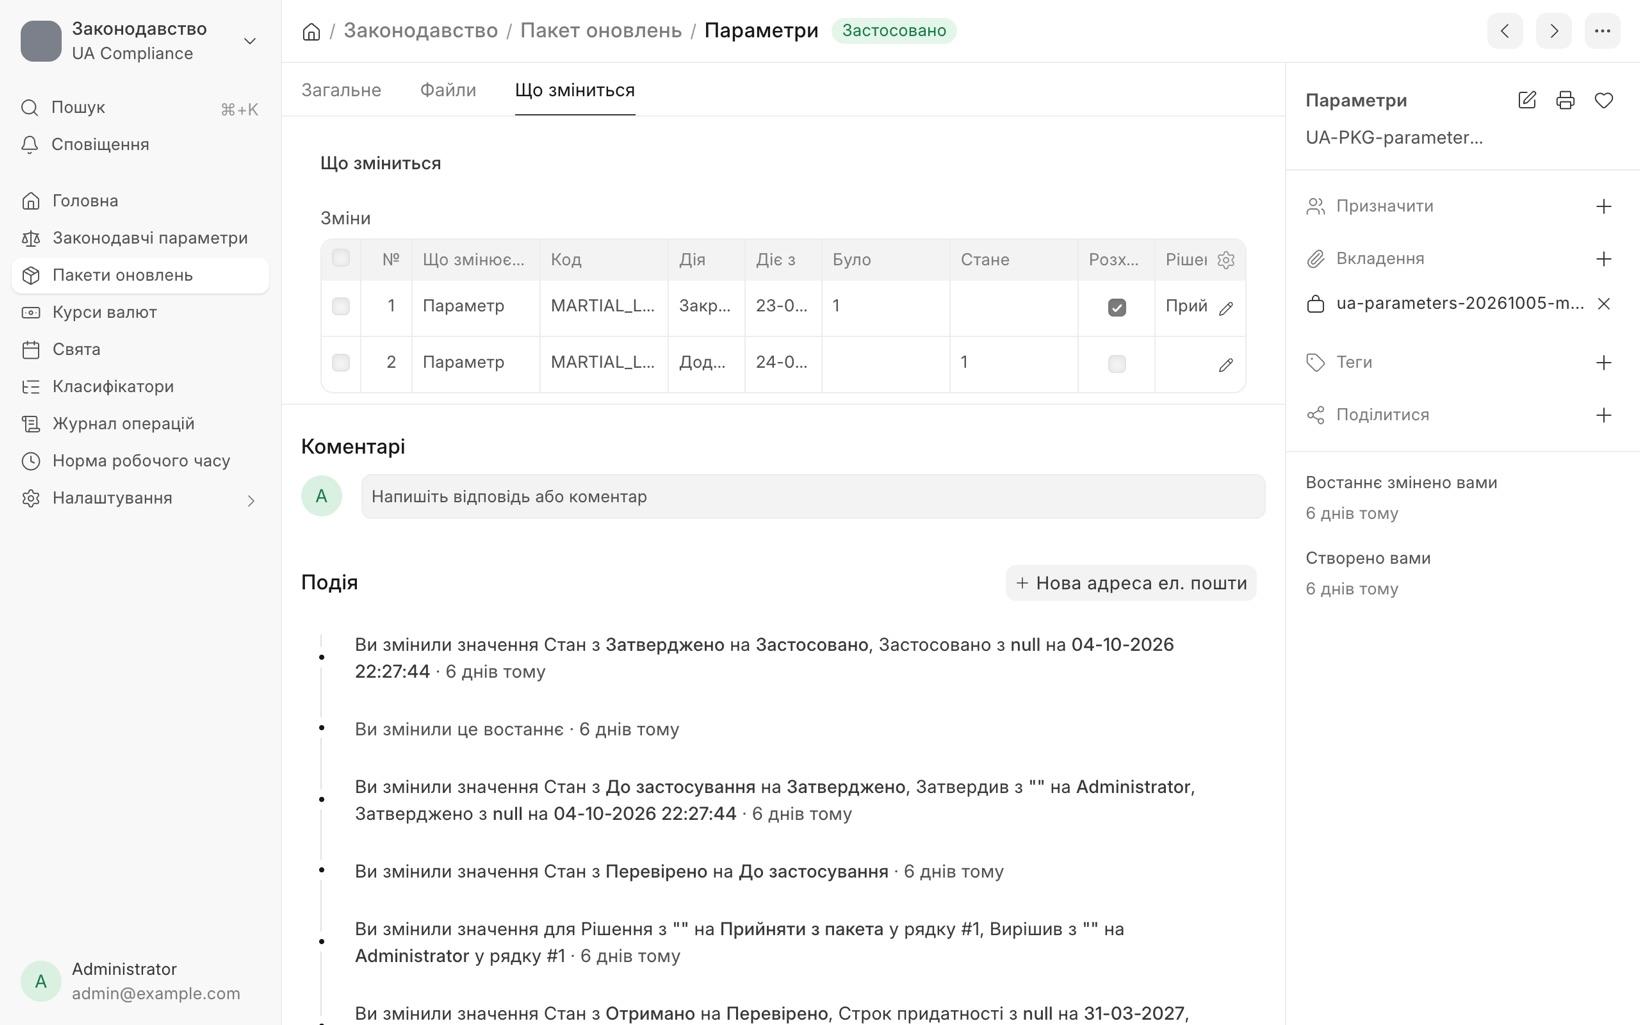Screen dimensions: 1640x1025
Task: Click the print icon
Action: 1565,100
